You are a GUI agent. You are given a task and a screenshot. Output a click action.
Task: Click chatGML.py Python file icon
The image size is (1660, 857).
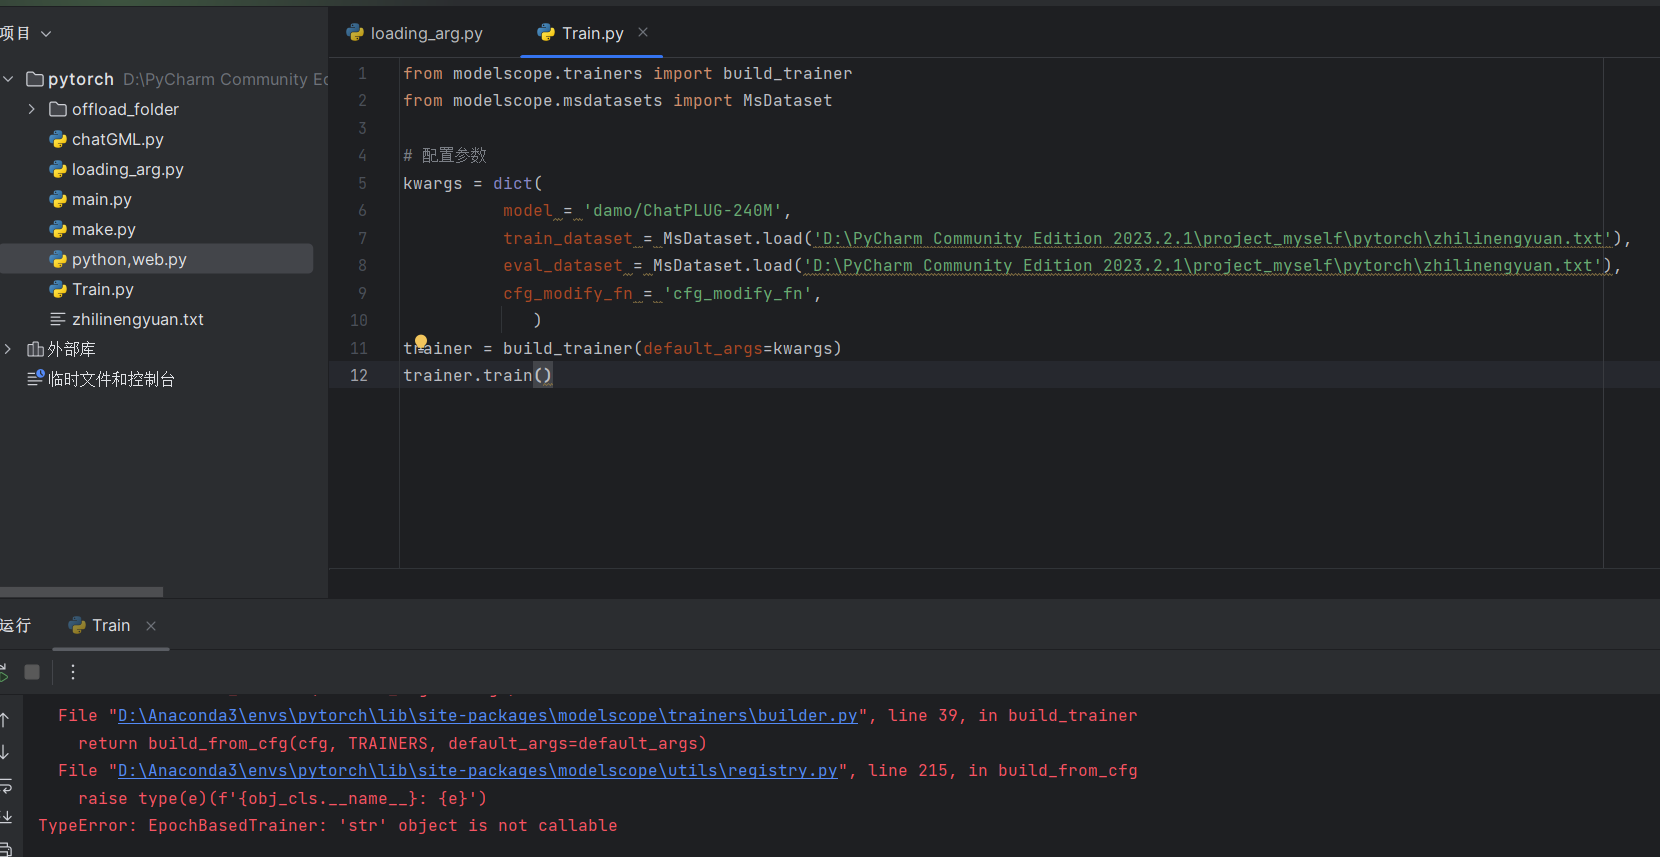58,139
